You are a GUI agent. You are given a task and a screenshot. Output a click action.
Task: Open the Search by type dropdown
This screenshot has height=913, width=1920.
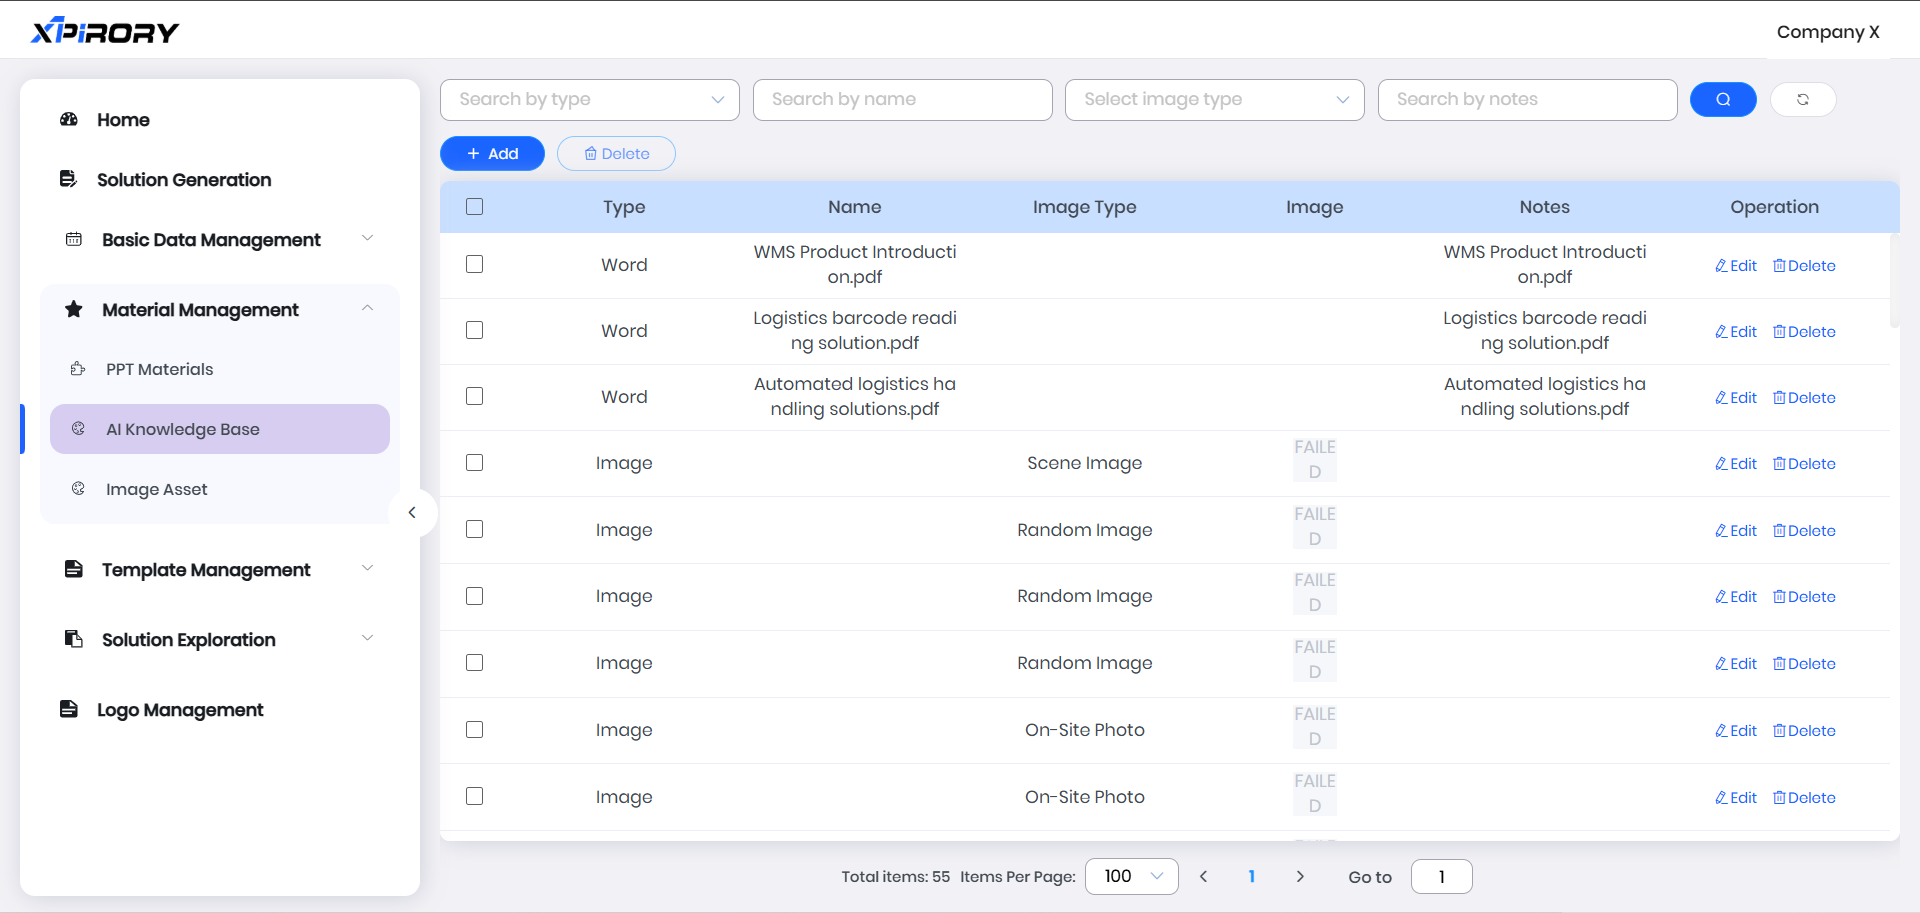(x=589, y=99)
